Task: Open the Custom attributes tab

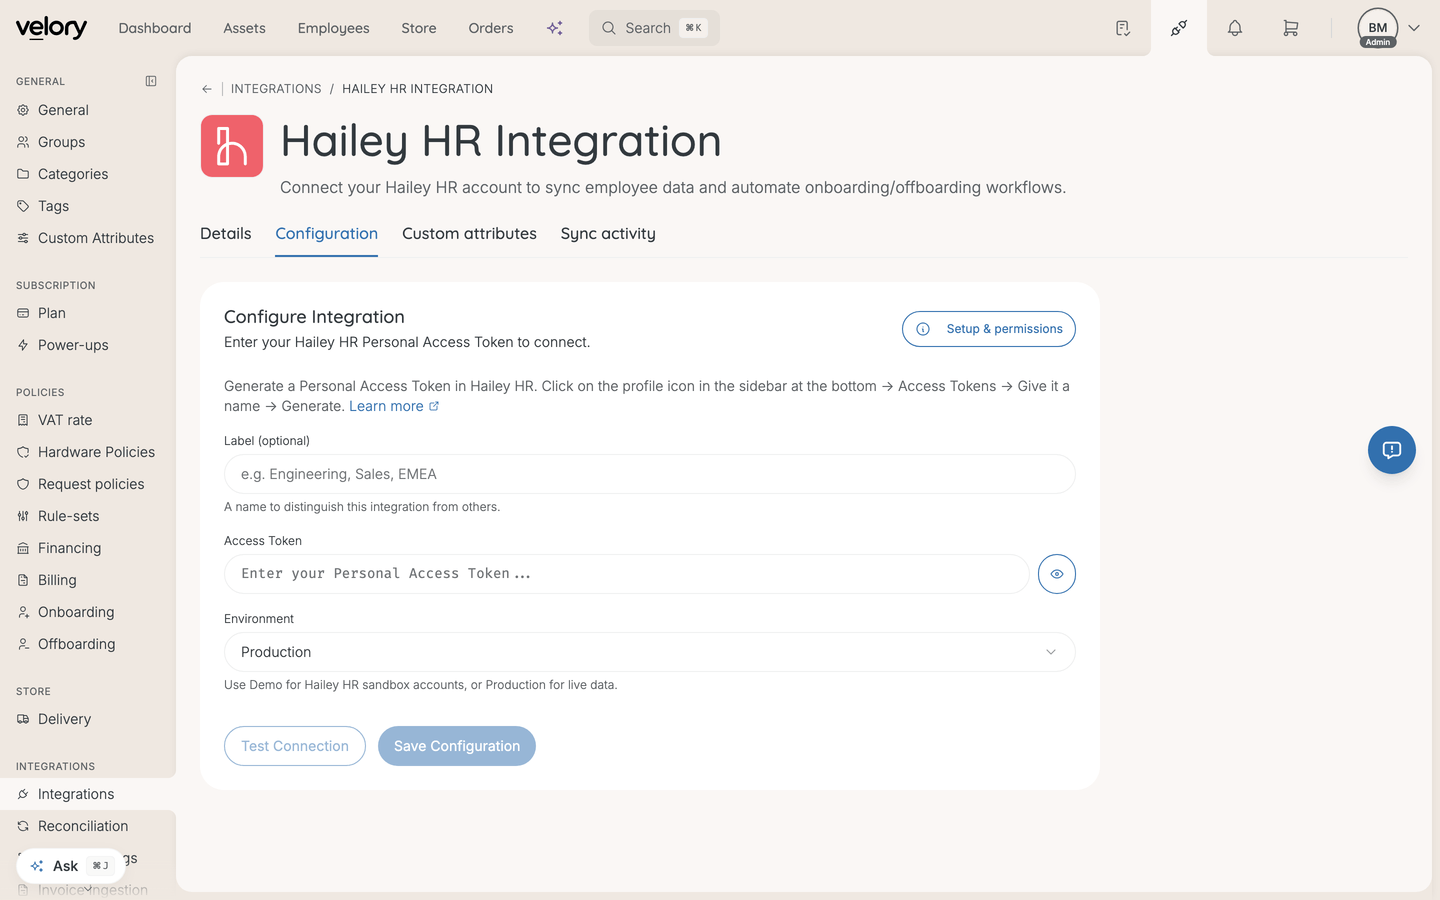Action: click(x=469, y=234)
